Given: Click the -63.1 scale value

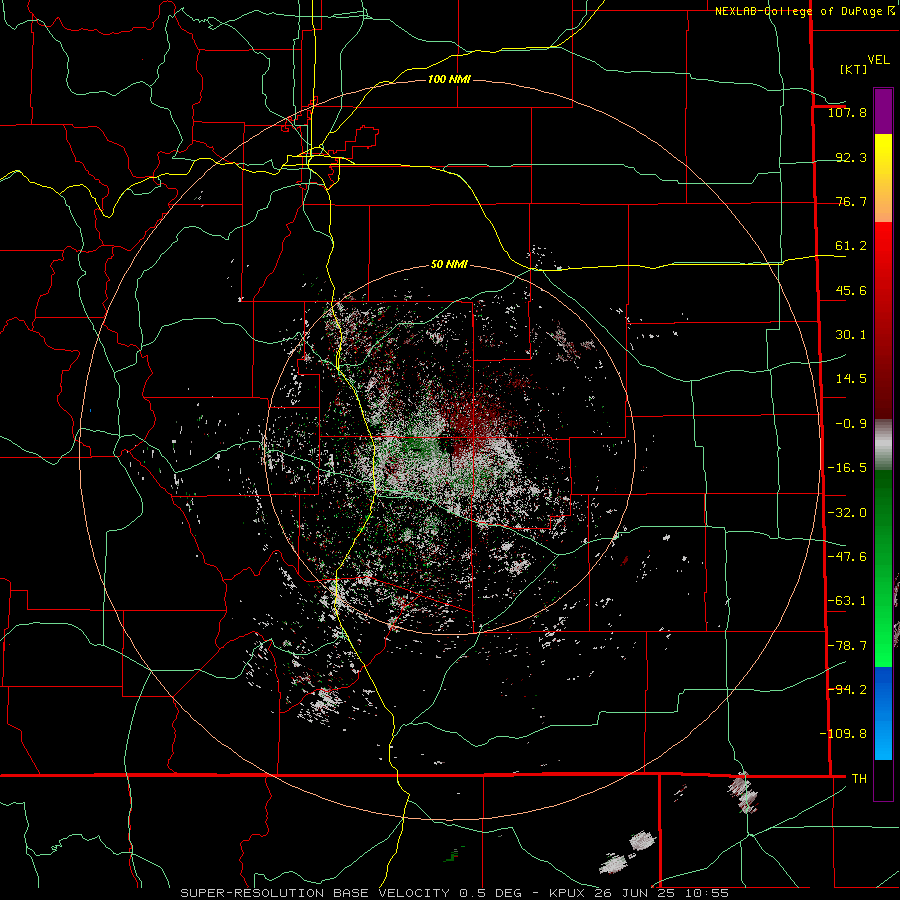Looking at the screenshot, I should (x=847, y=601).
